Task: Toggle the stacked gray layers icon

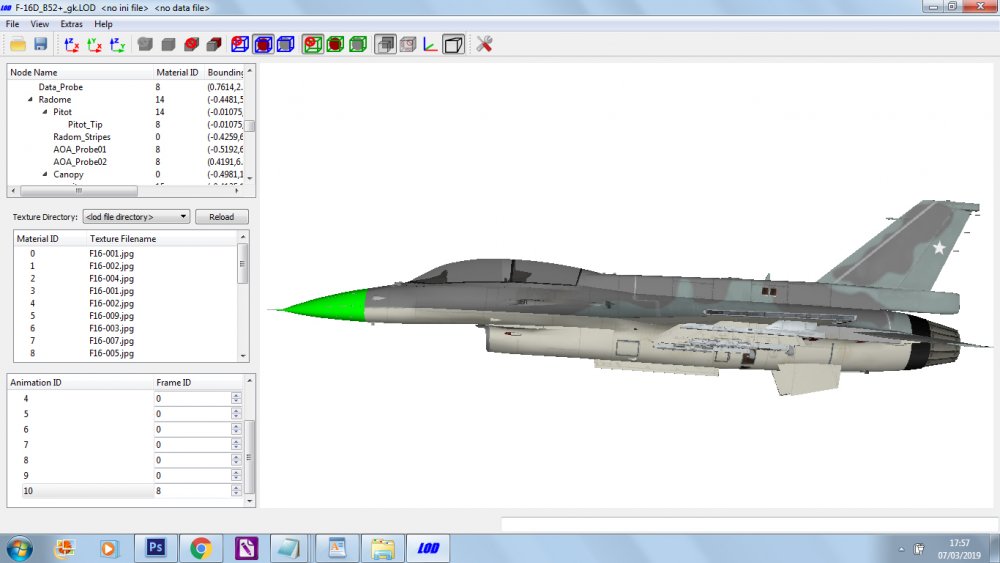Action: click(x=385, y=44)
